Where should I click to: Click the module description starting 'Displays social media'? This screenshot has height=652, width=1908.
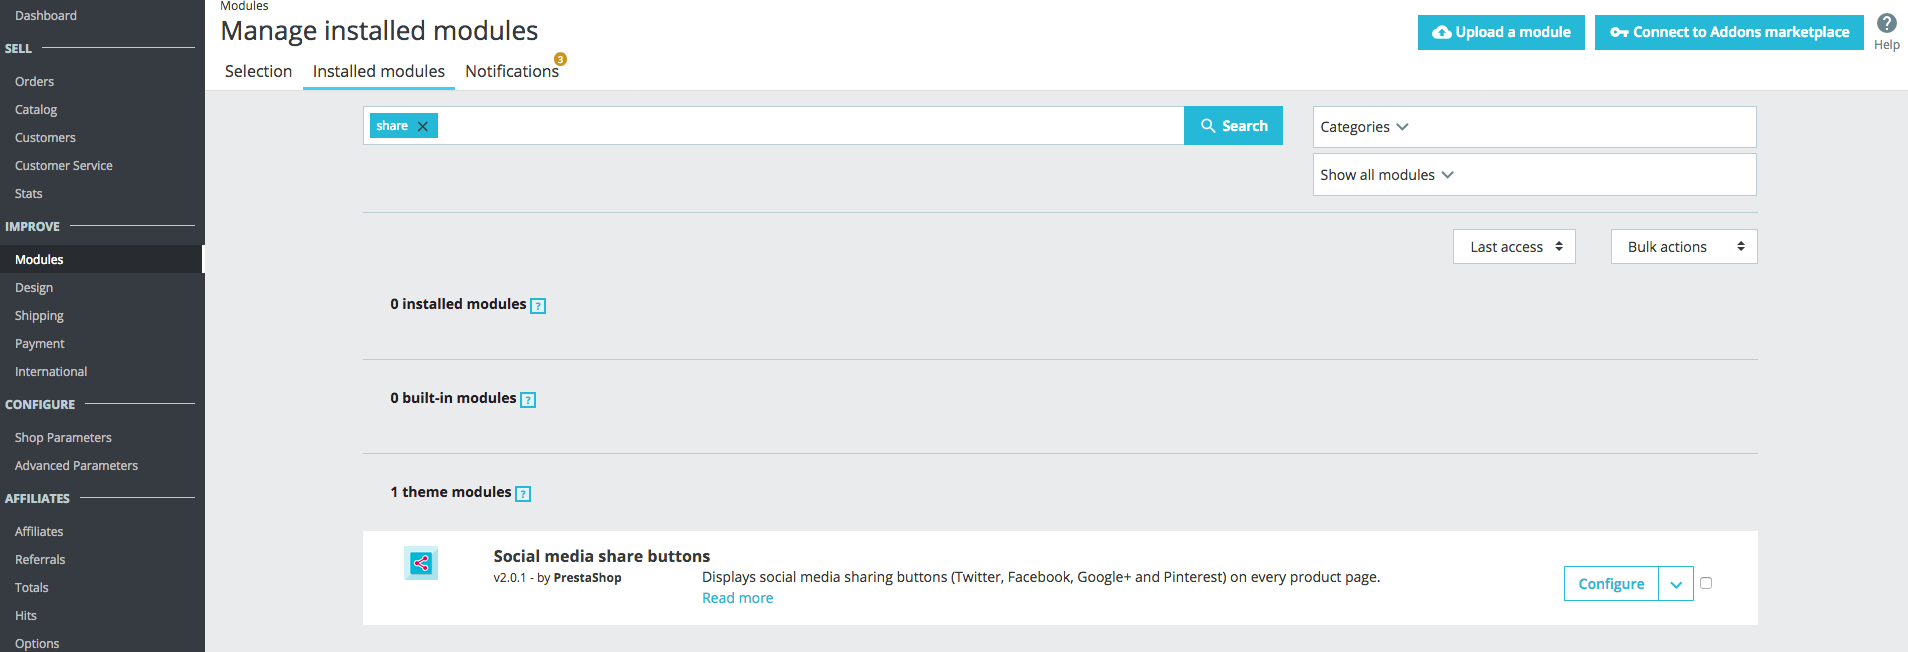pyautogui.click(x=1041, y=577)
